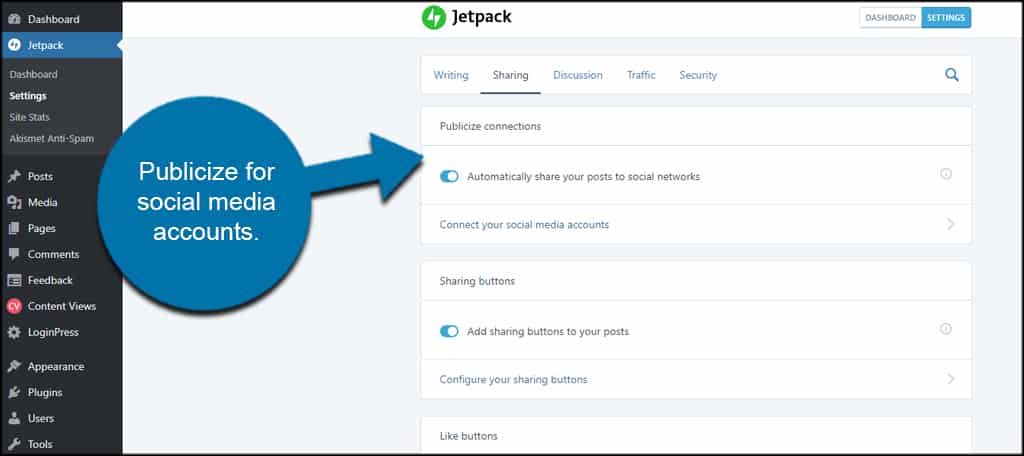
Task: Go to the Traffic tab
Action: click(x=641, y=75)
